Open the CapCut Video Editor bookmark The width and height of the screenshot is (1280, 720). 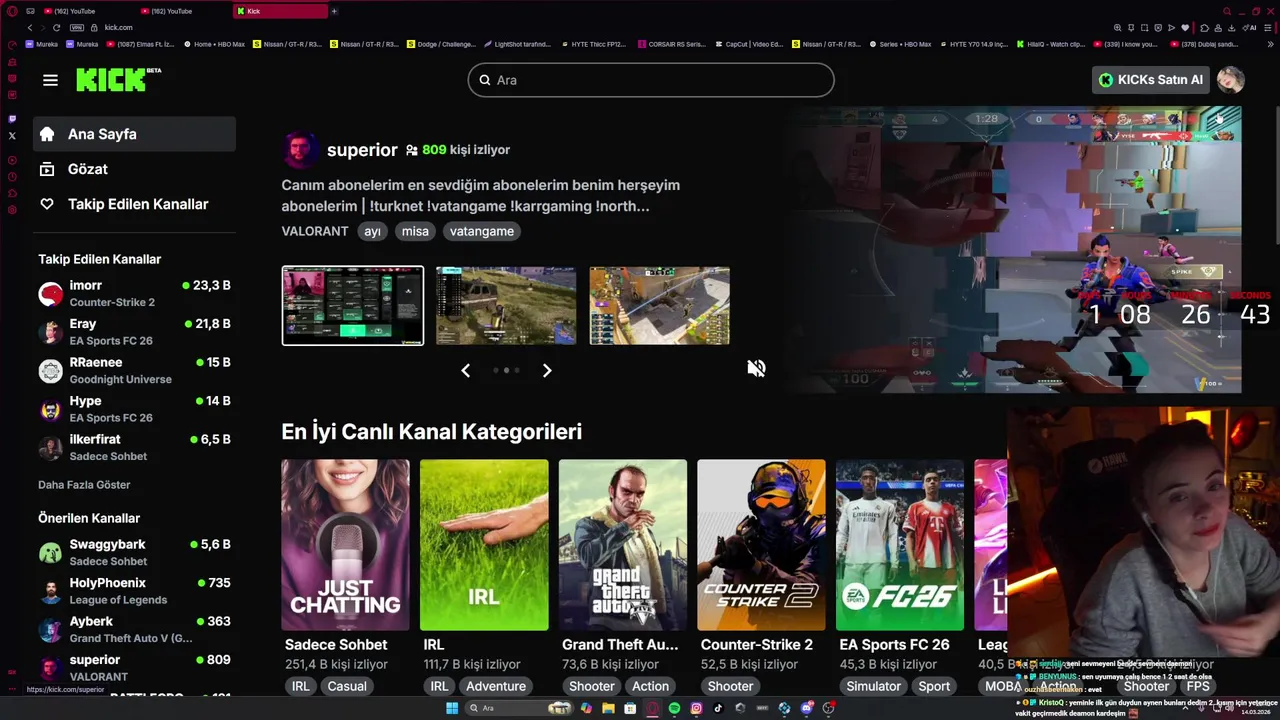coord(748,44)
